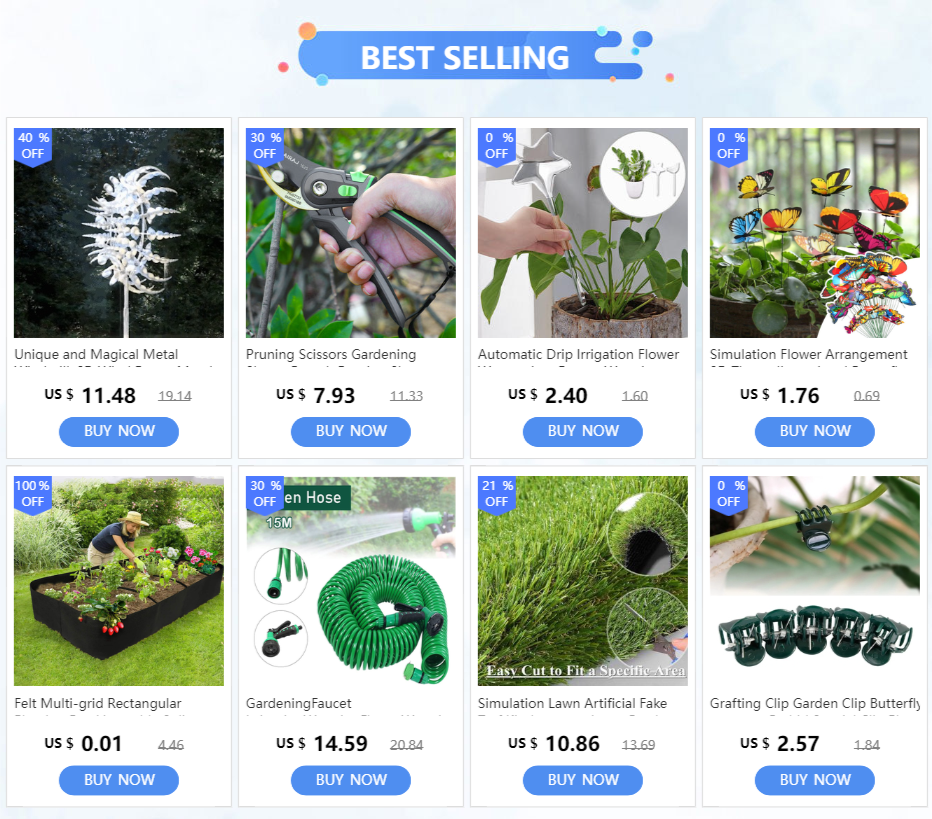The width and height of the screenshot is (932, 819).
Task: Open Automatic Drip Irrigation Flower title link
Action: [578, 355]
